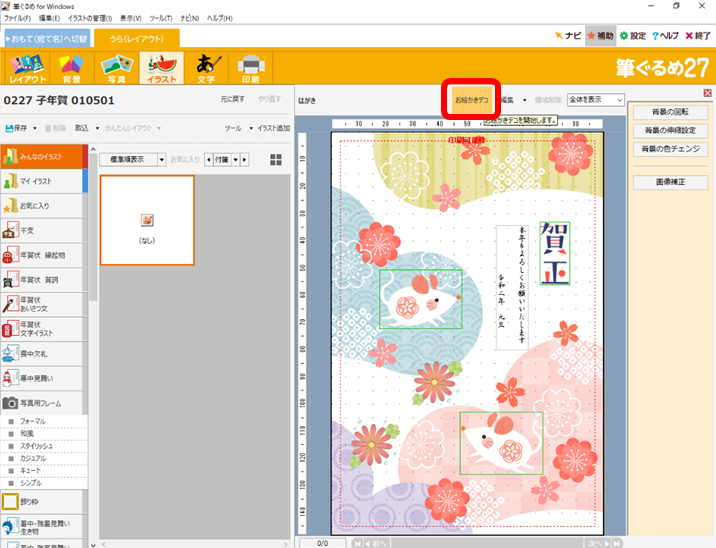Select the (なし) illustration thumbnail
Screen dimensions: 716x548
point(147,220)
